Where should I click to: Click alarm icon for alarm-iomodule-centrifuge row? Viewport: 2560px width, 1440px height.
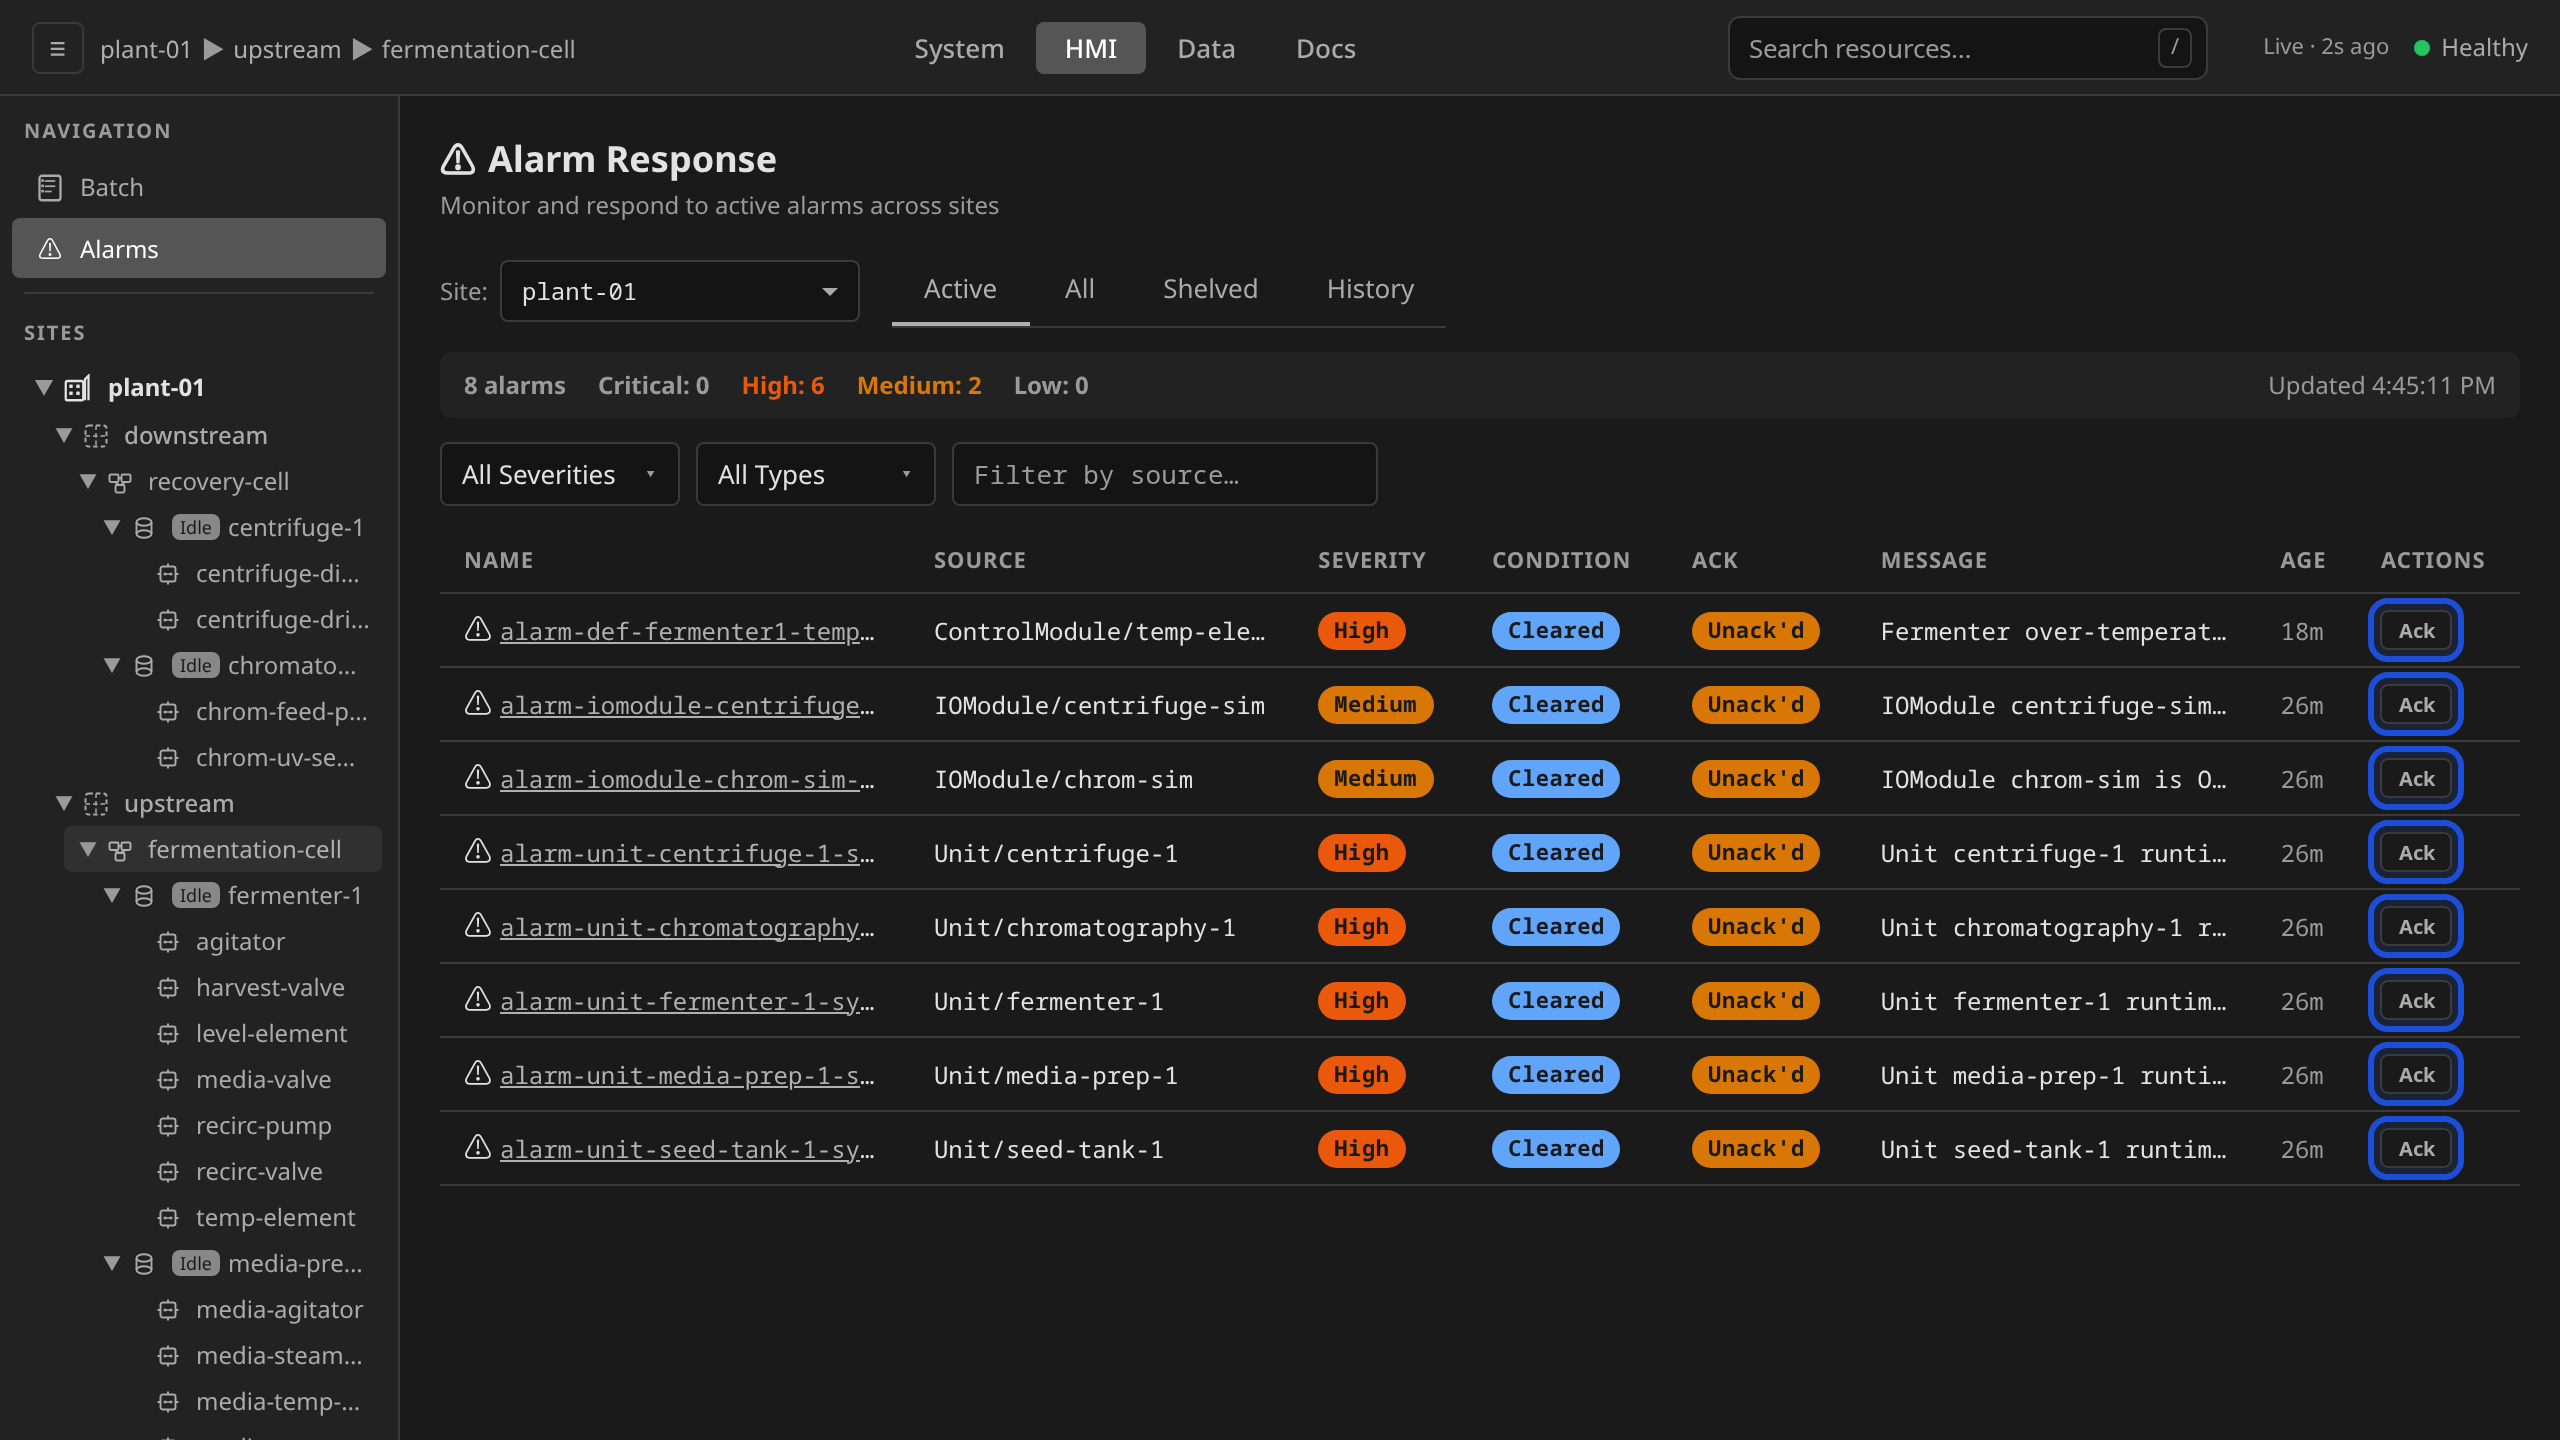(x=478, y=703)
